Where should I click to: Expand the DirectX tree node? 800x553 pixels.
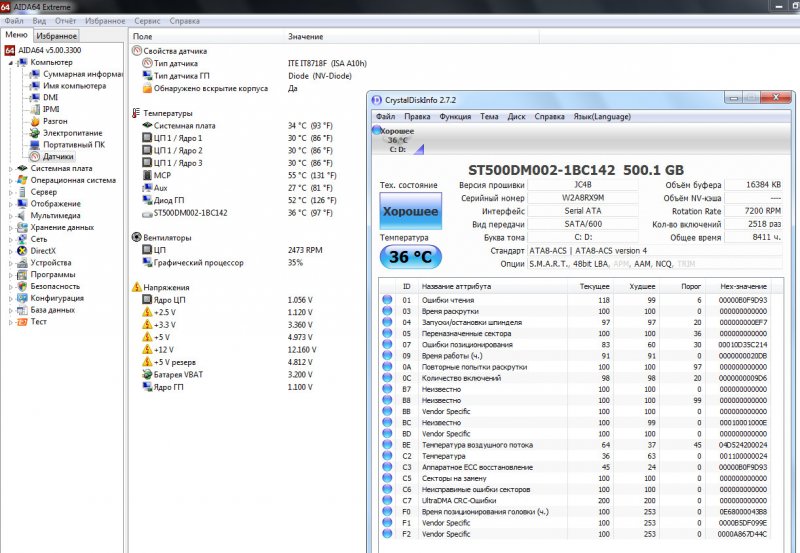11,251
